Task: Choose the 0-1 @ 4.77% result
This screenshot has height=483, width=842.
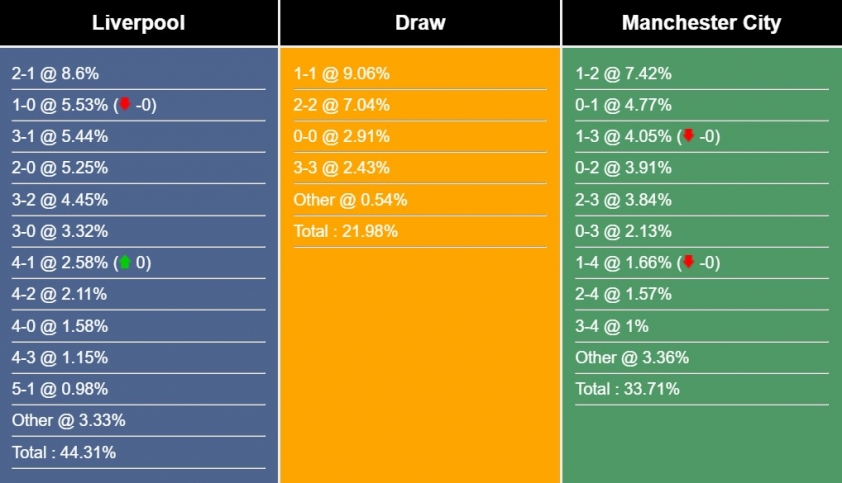Action: pyautogui.click(x=623, y=105)
